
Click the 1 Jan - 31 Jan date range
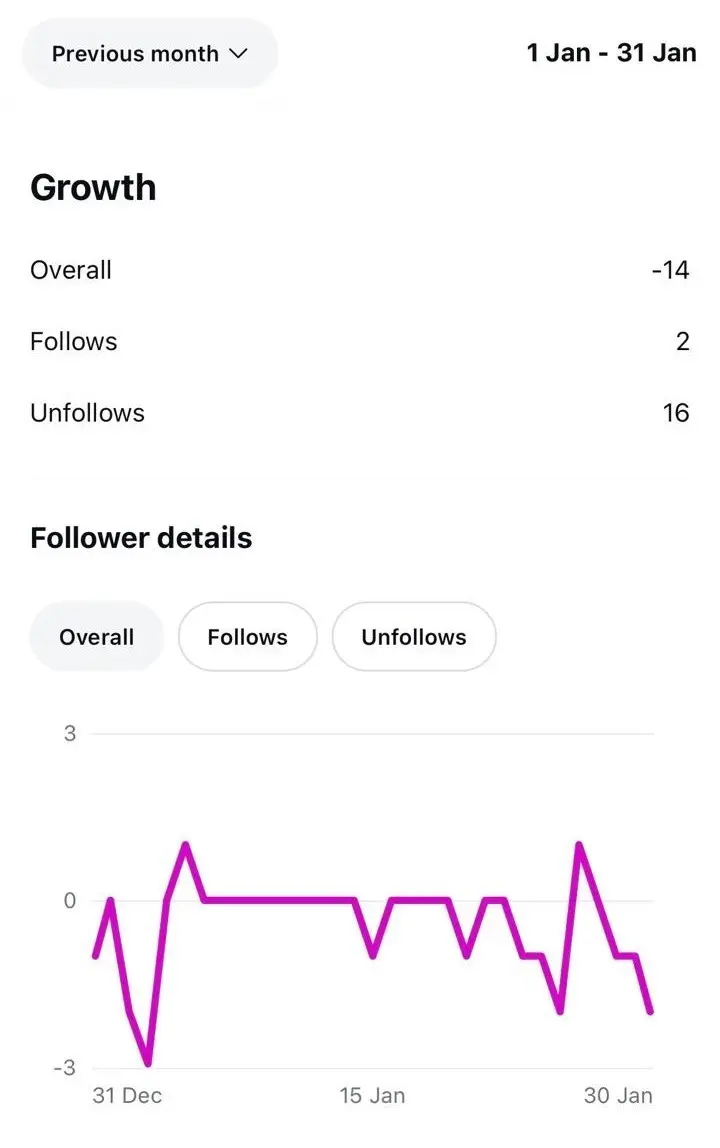point(611,53)
